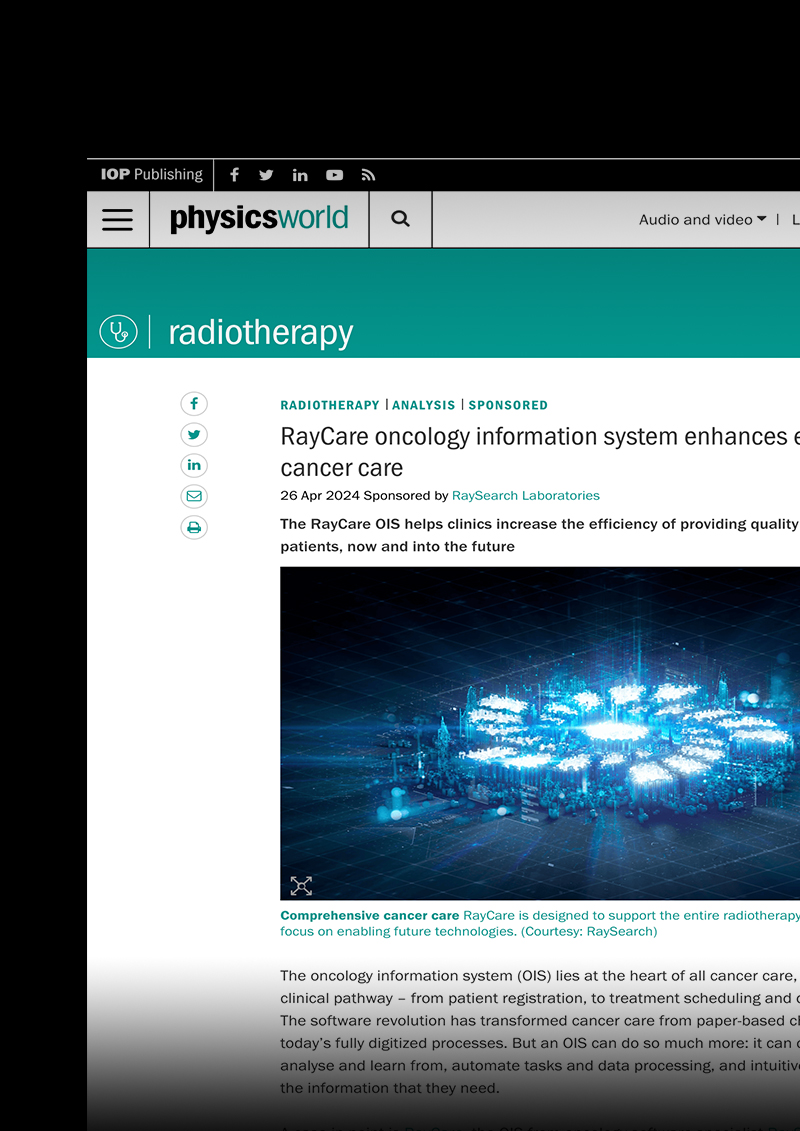The image size is (800, 1131).
Task: Select the RADIOTHERAPY category tag
Action: coord(330,405)
